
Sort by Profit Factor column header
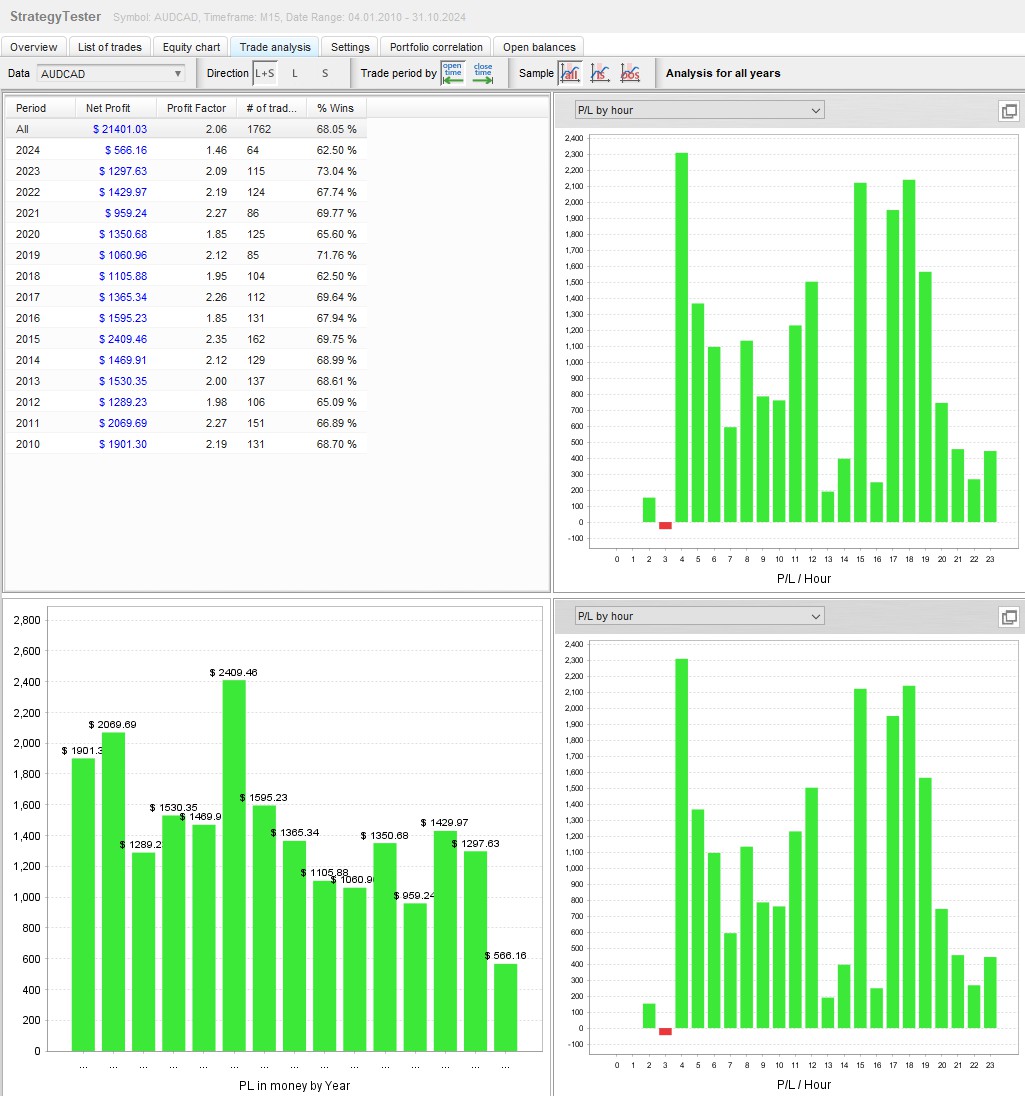pos(196,108)
